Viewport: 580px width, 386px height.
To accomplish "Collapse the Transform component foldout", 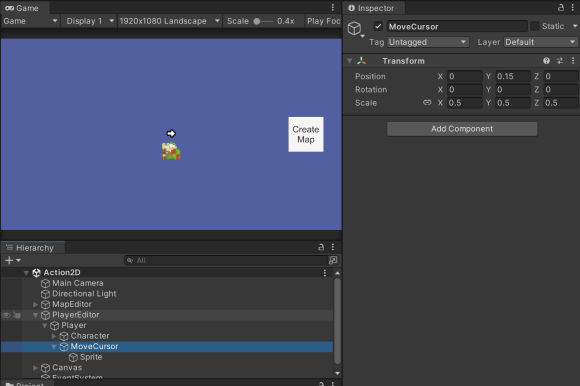I will tap(349, 61).
